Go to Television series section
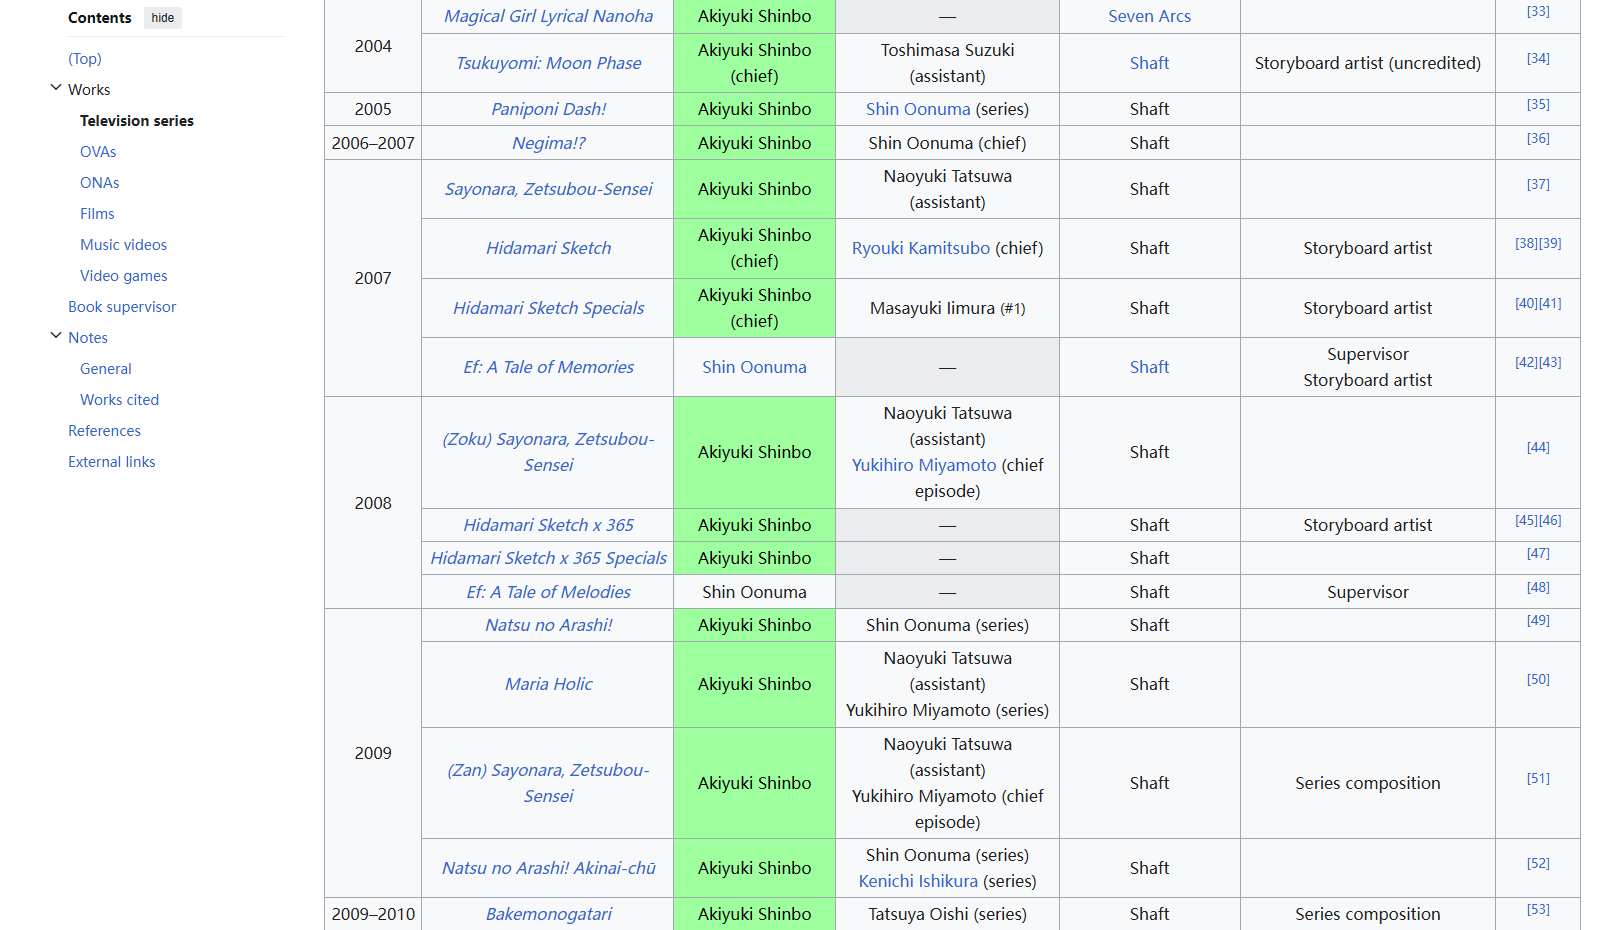1615x930 pixels. (x=137, y=121)
